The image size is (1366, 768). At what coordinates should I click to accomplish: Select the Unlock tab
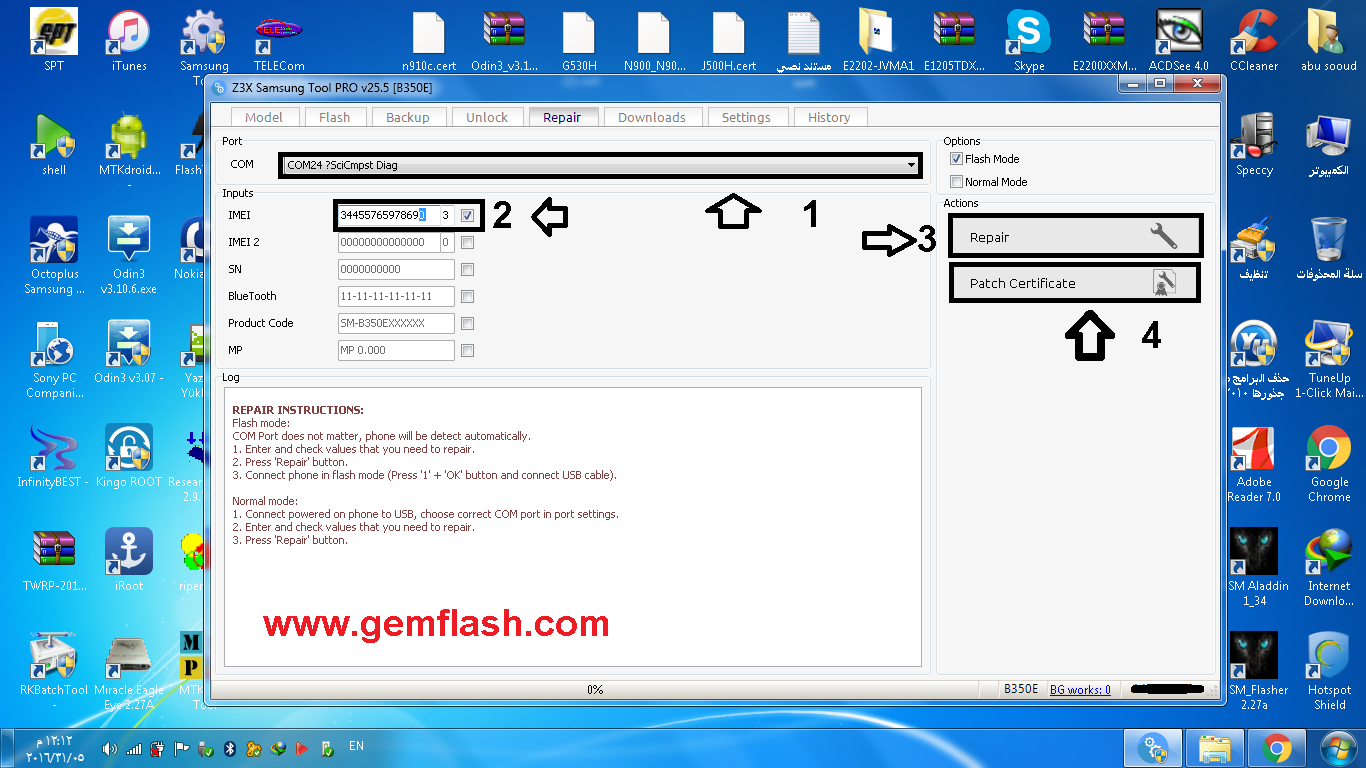(x=487, y=117)
